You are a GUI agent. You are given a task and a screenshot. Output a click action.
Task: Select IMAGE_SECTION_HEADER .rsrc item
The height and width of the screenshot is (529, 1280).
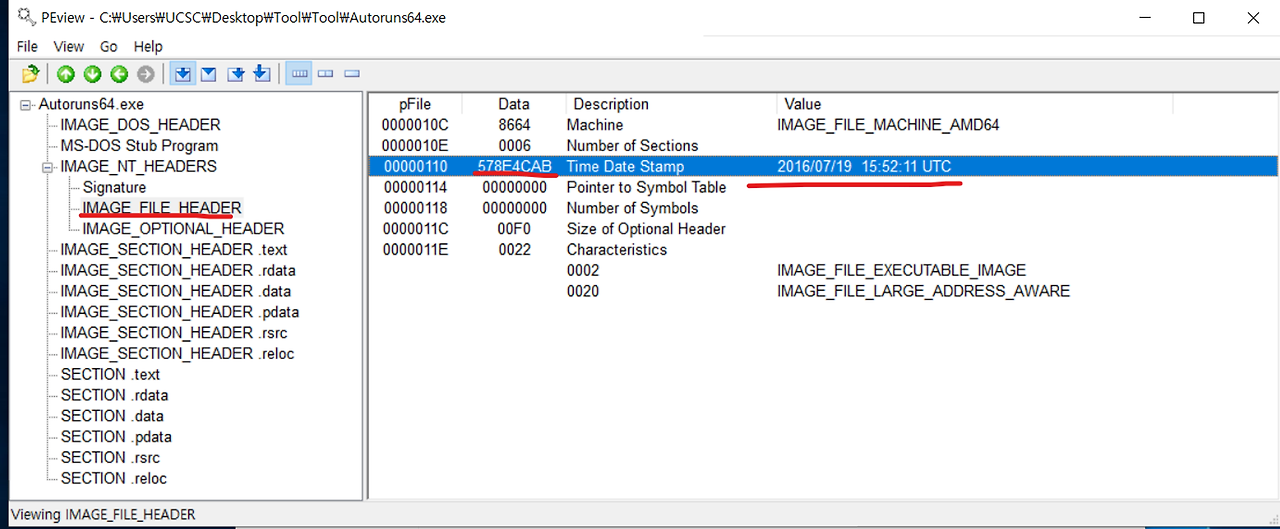point(175,332)
